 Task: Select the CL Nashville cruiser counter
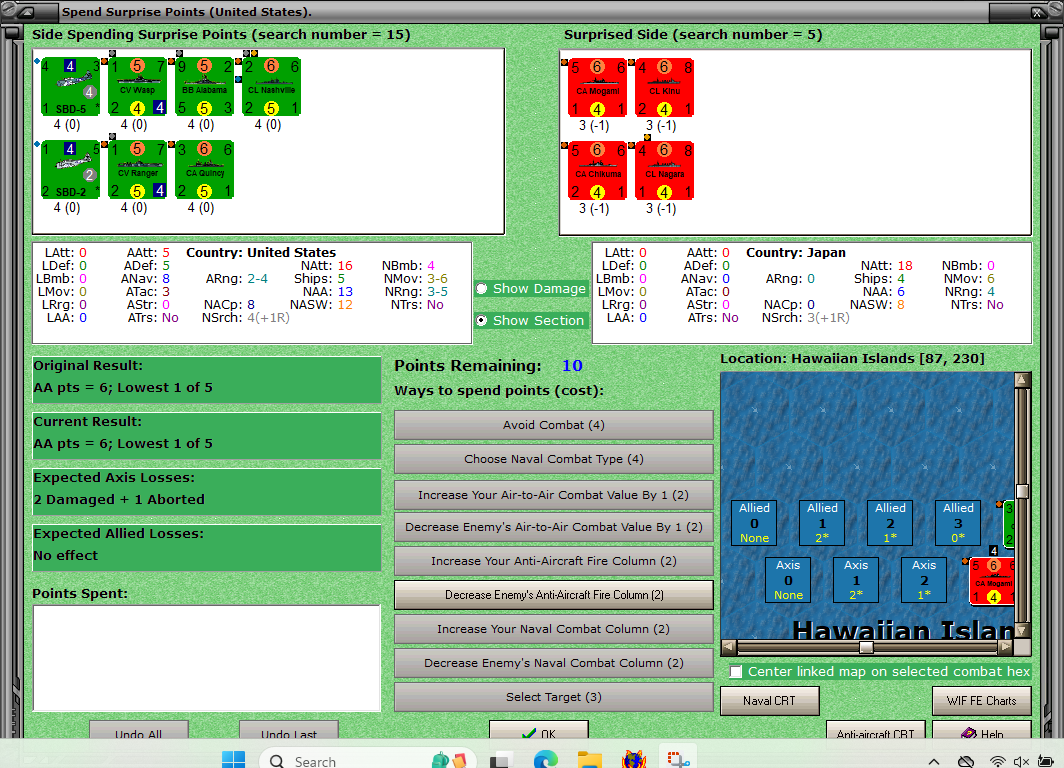(x=271, y=87)
